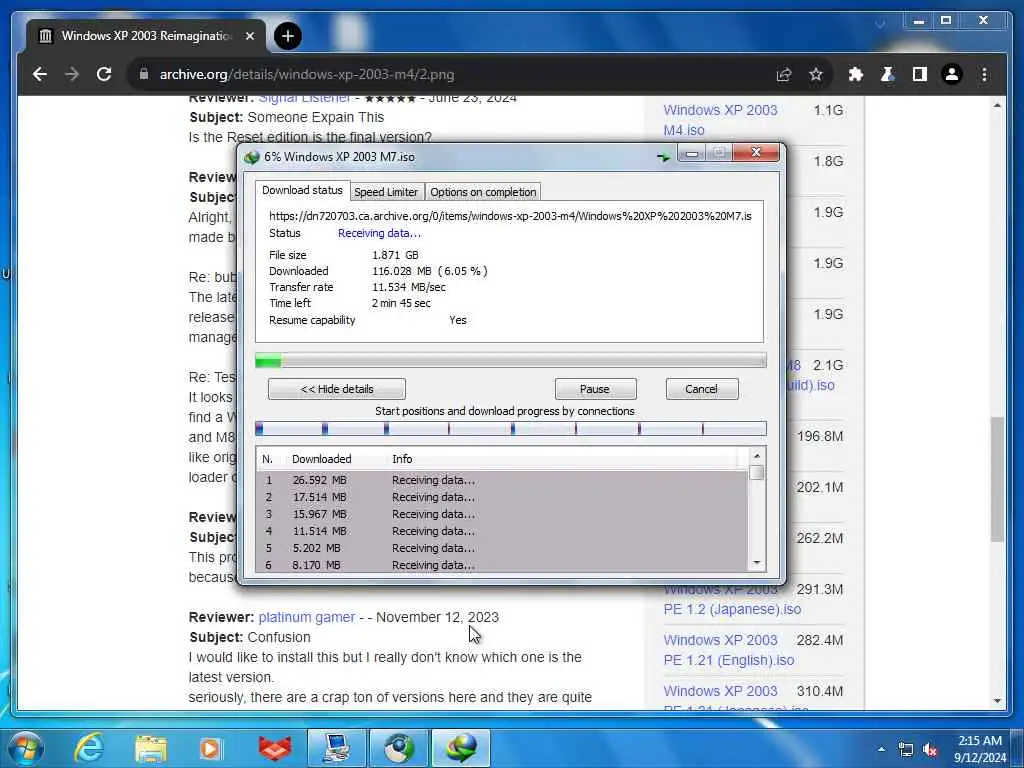1024x768 pixels.
Task: Open the browser three-dot menu
Action: pyautogui.click(x=984, y=74)
